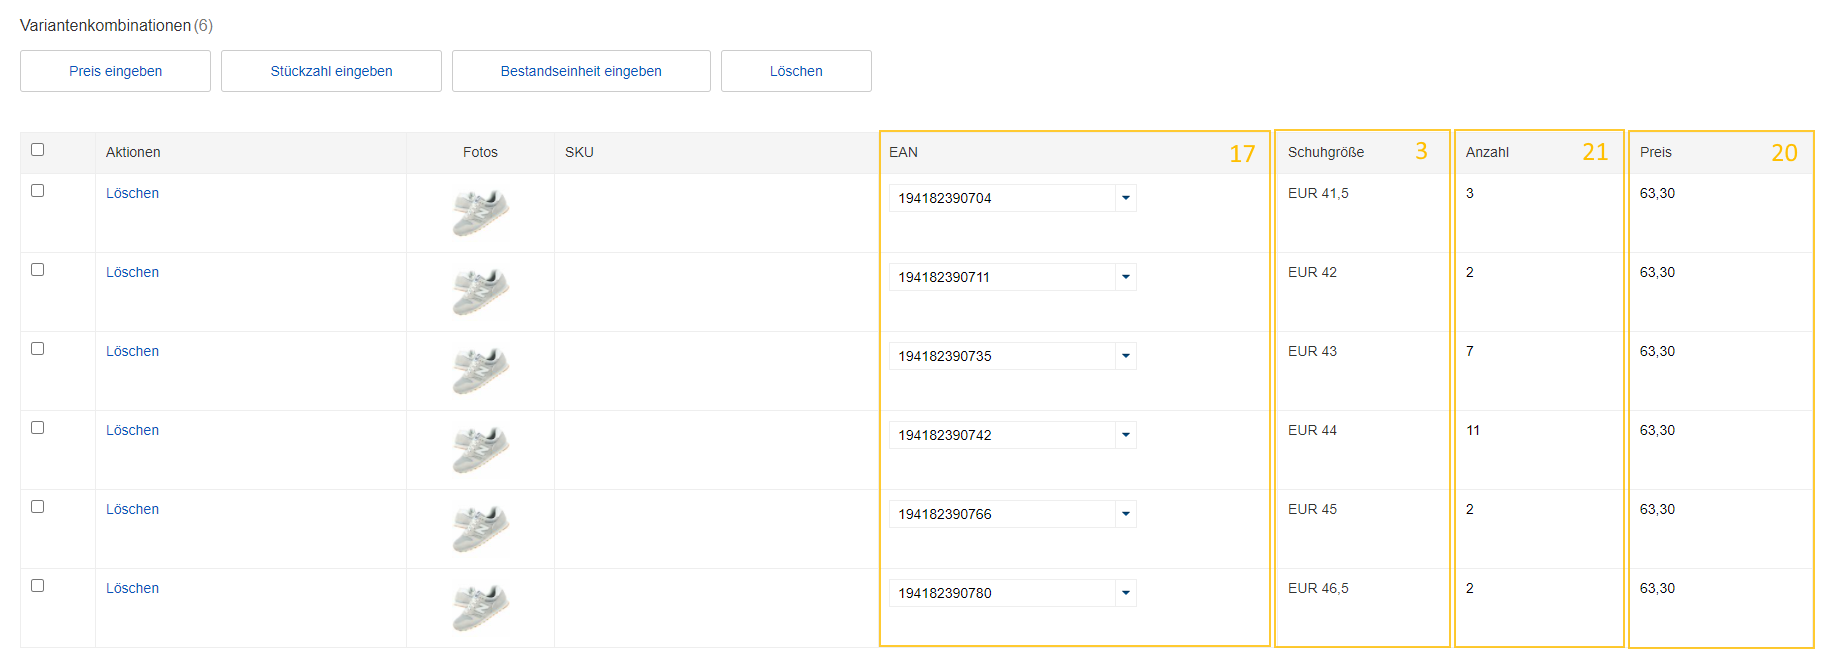This screenshot has width=1838, height=672.
Task: Focus the EAN field showing 194182390766
Action: pos(1000,514)
